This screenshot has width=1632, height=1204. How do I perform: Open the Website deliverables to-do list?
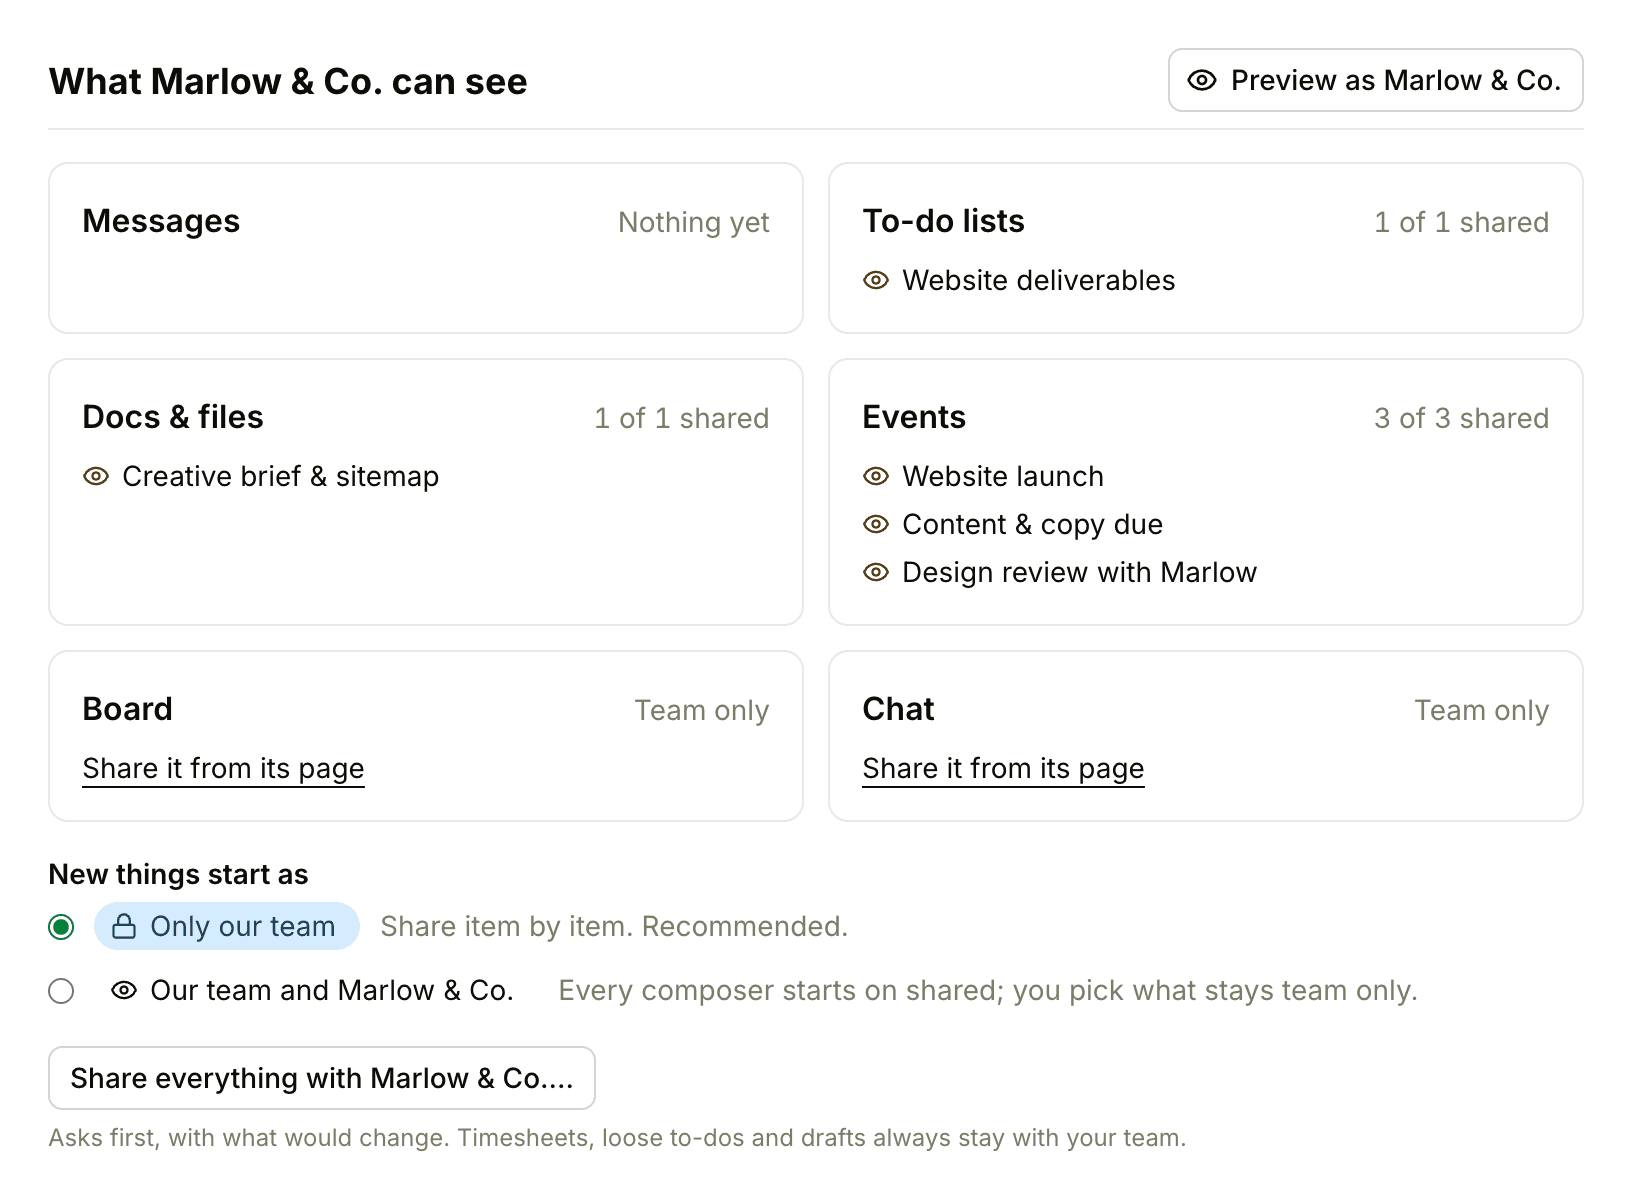pyautogui.click(x=1038, y=280)
